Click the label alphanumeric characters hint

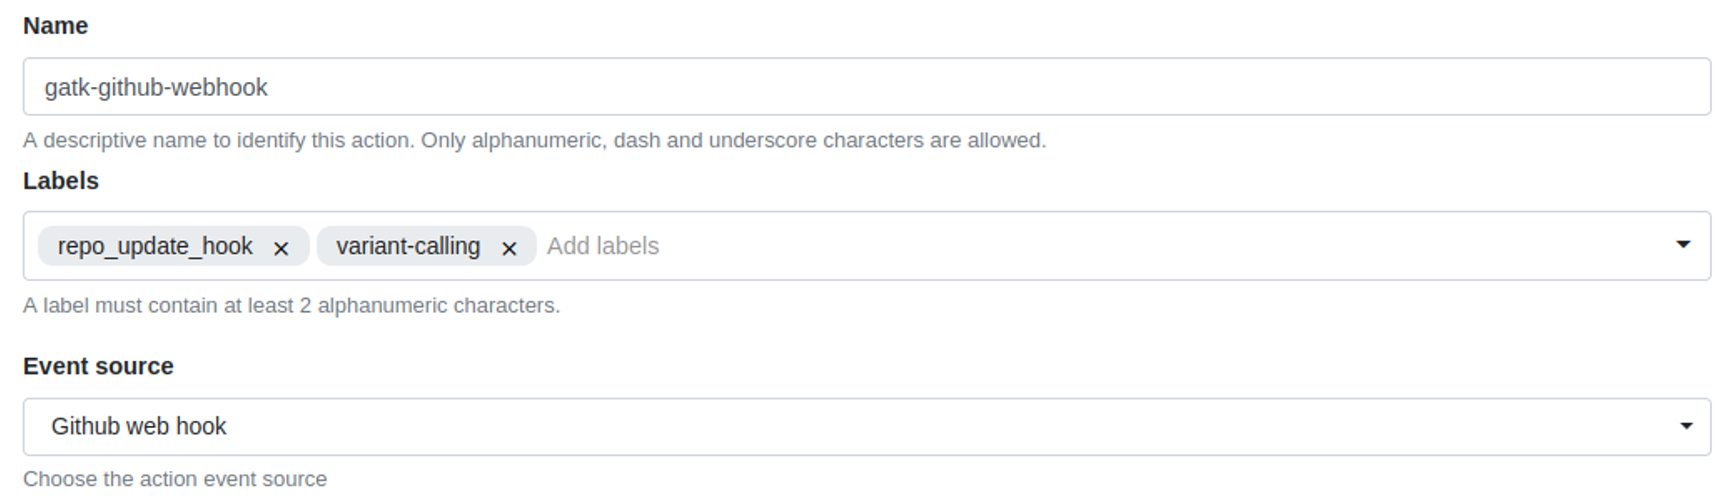pos(291,305)
